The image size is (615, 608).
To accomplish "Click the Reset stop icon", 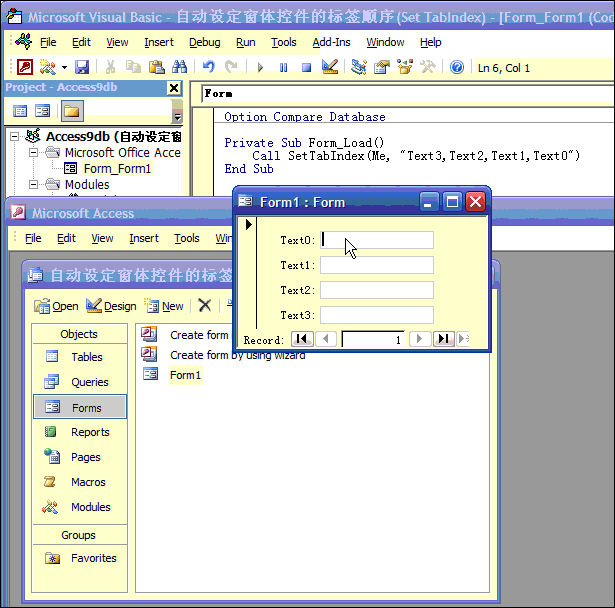I will (x=306, y=67).
